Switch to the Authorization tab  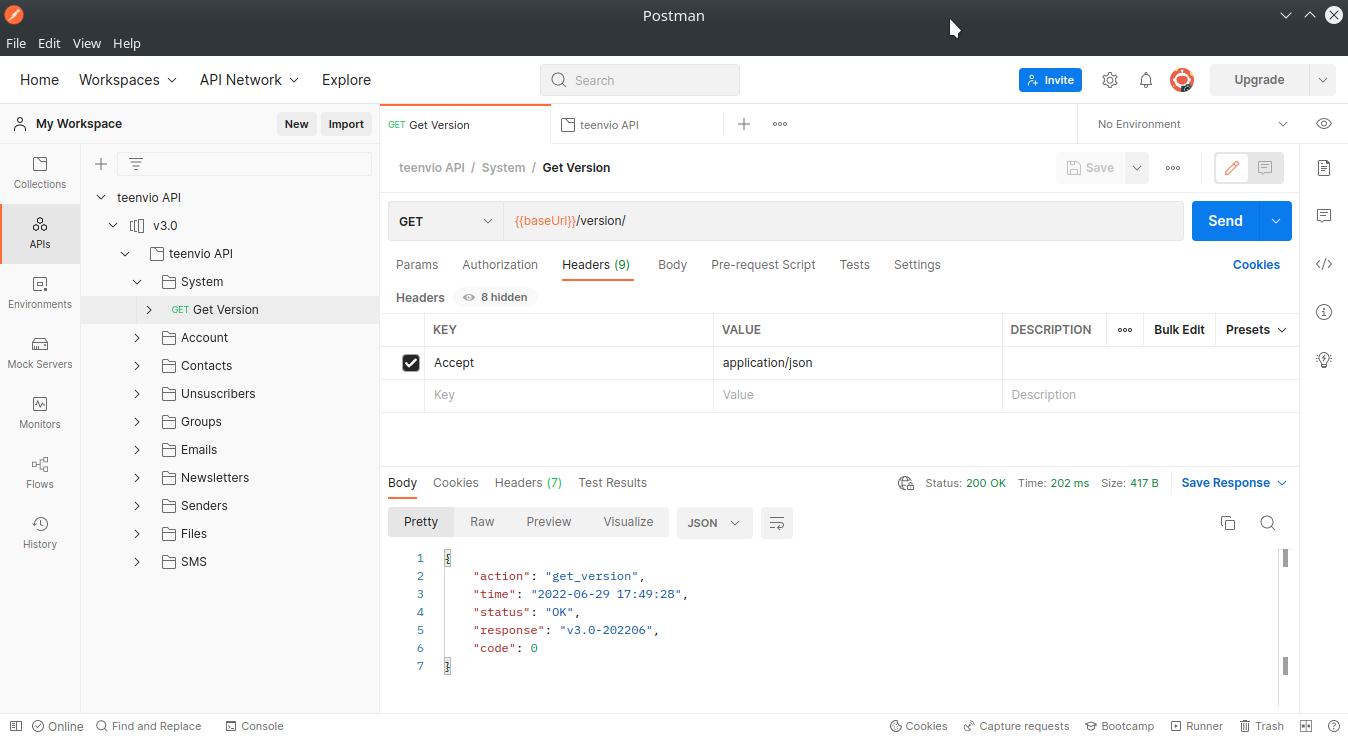[x=500, y=265]
